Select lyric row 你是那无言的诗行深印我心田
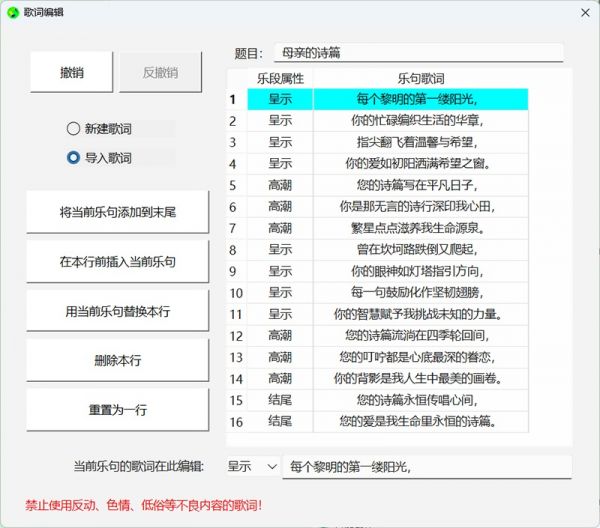600x528 pixels. pos(421,207)
